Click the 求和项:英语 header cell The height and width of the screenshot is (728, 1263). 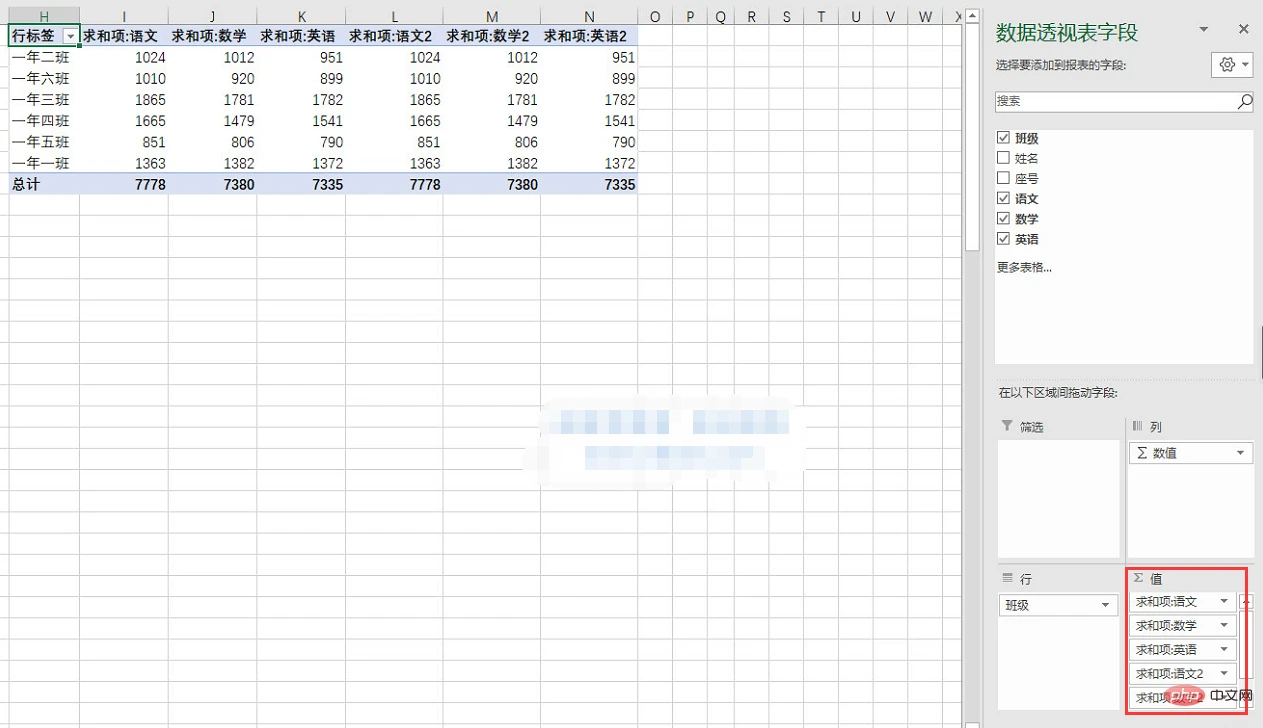[302, 36]
